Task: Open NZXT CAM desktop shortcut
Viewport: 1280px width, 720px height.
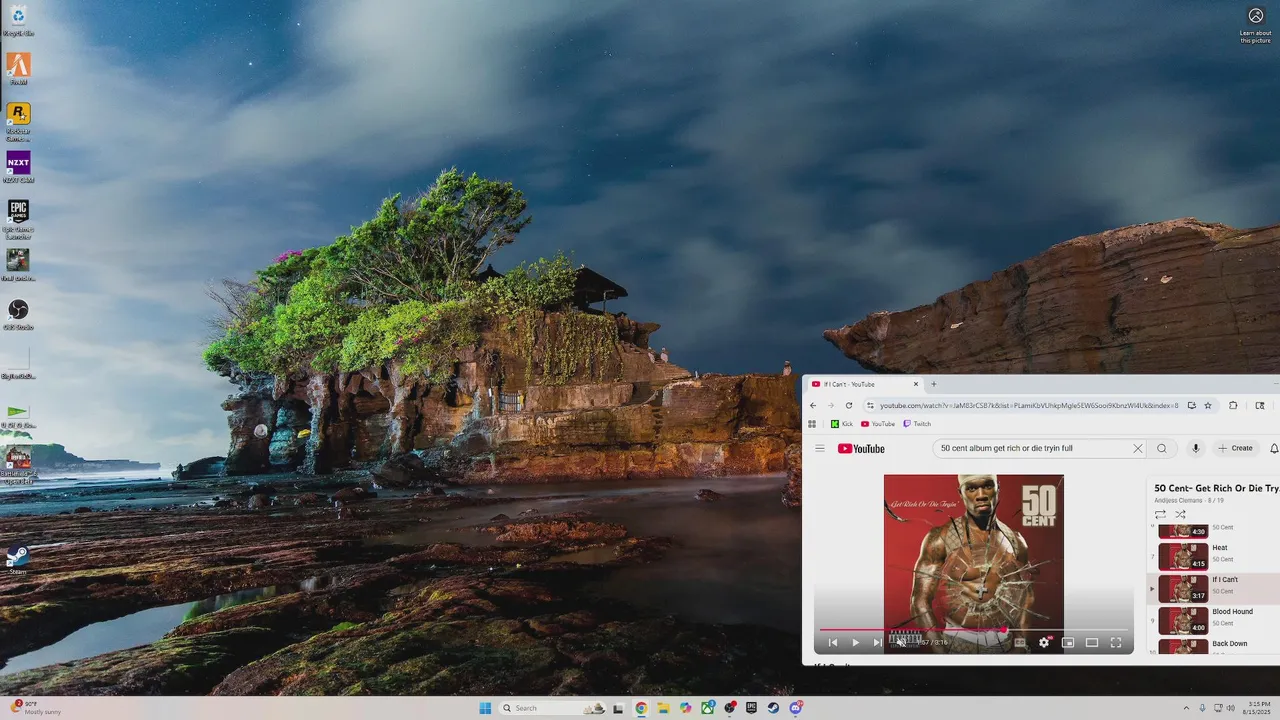Action: coord(18,167)
